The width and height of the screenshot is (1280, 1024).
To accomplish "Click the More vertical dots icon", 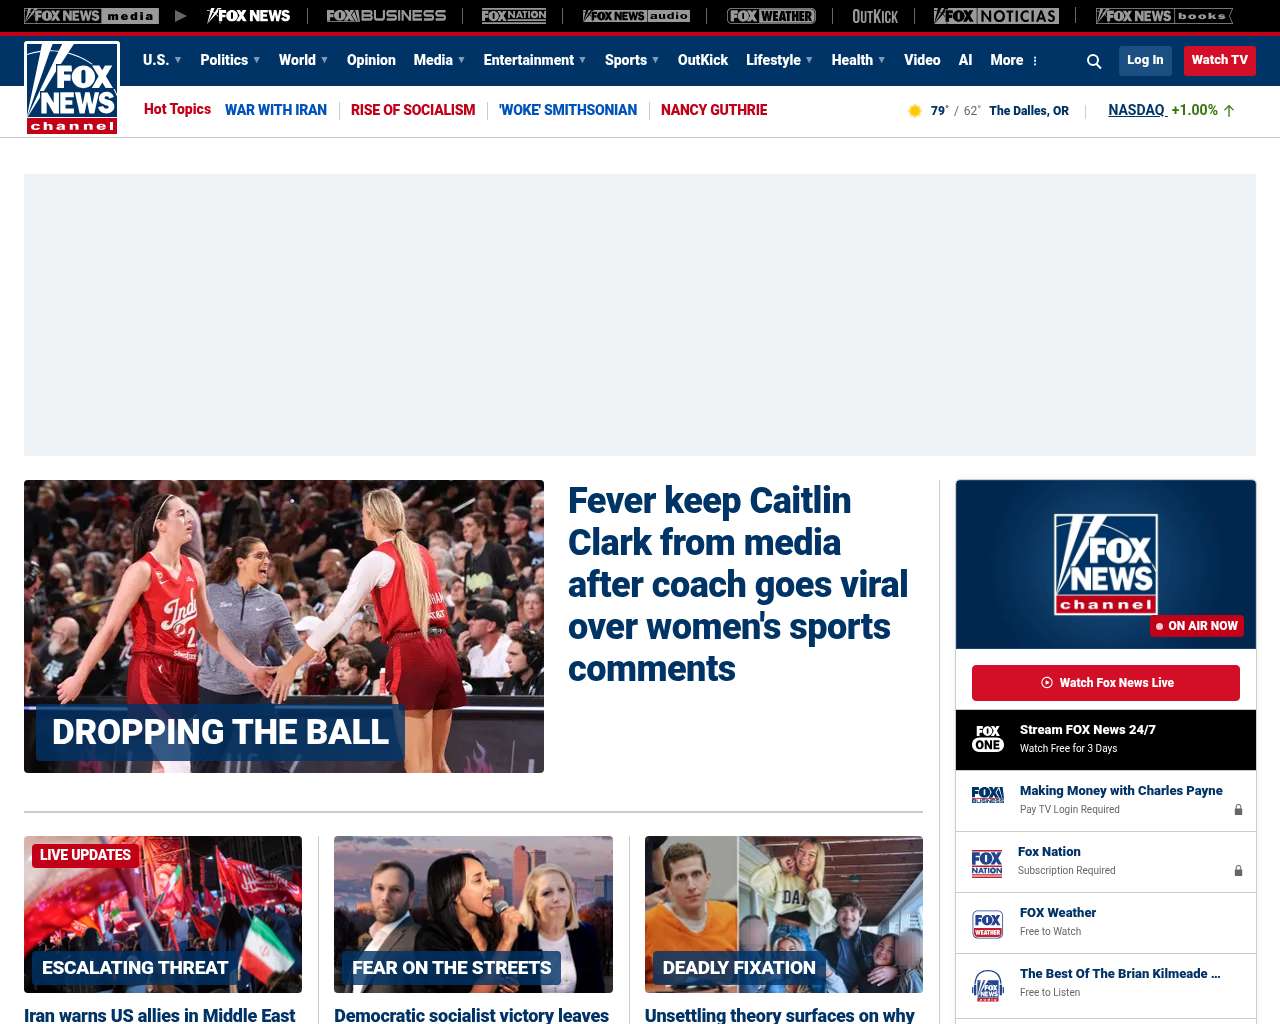I will coord(1035,61).
